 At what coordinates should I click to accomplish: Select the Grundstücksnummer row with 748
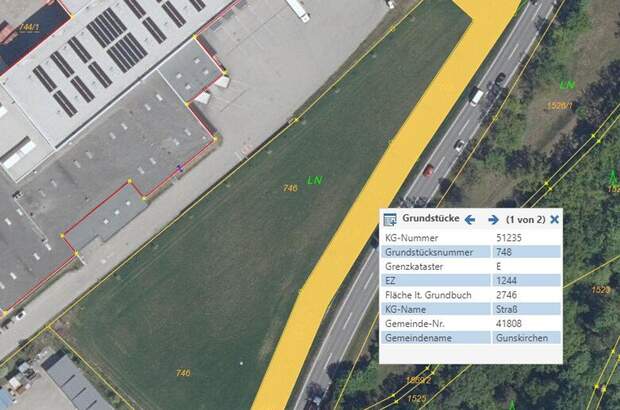pyautogui.click(x=471, y=252)
